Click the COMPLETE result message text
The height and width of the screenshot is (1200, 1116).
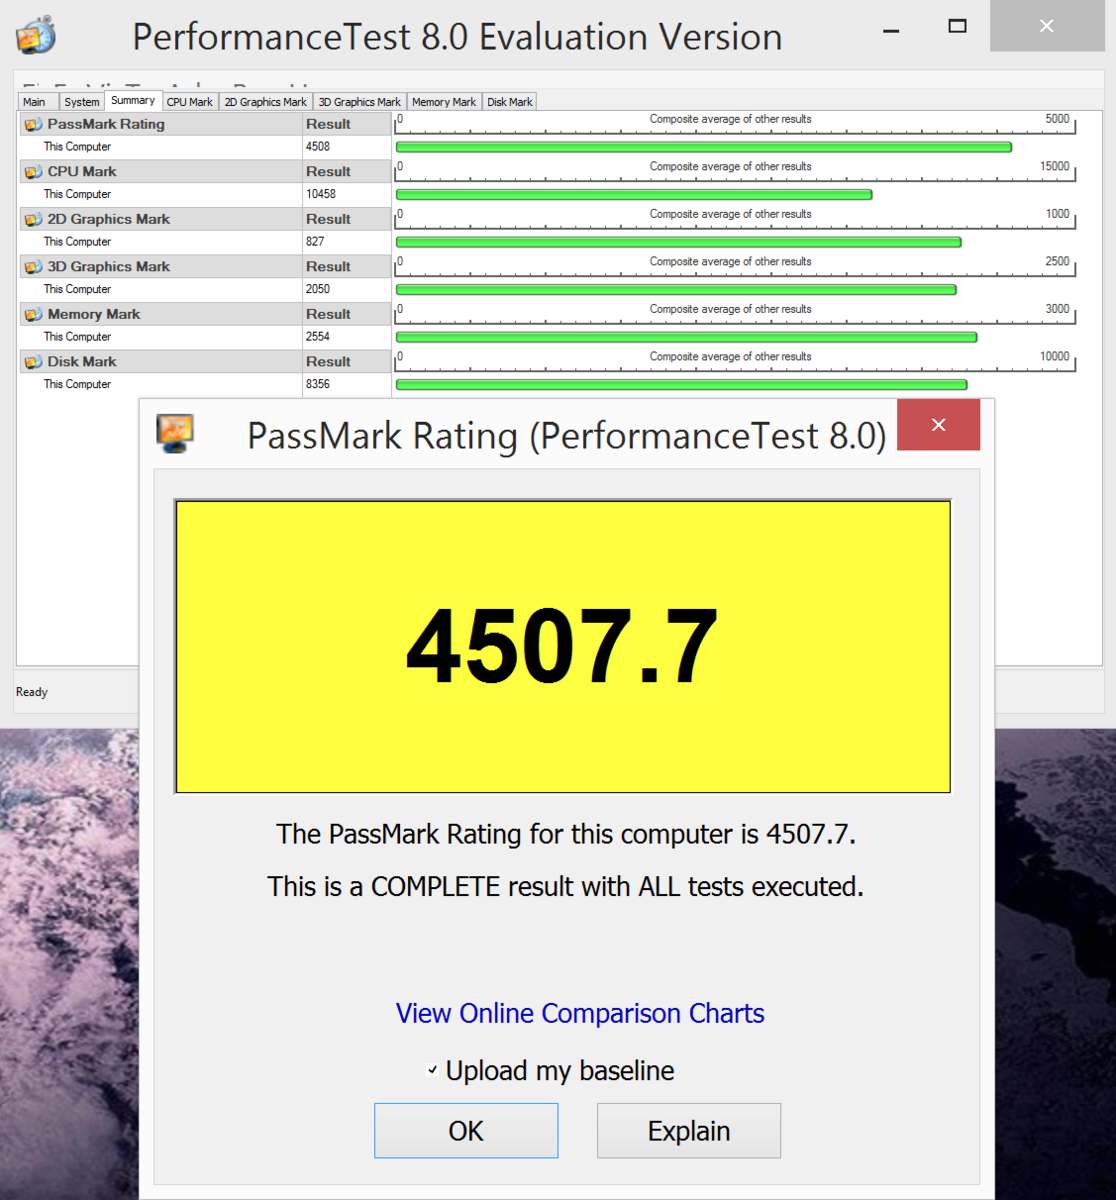point(565,887)
